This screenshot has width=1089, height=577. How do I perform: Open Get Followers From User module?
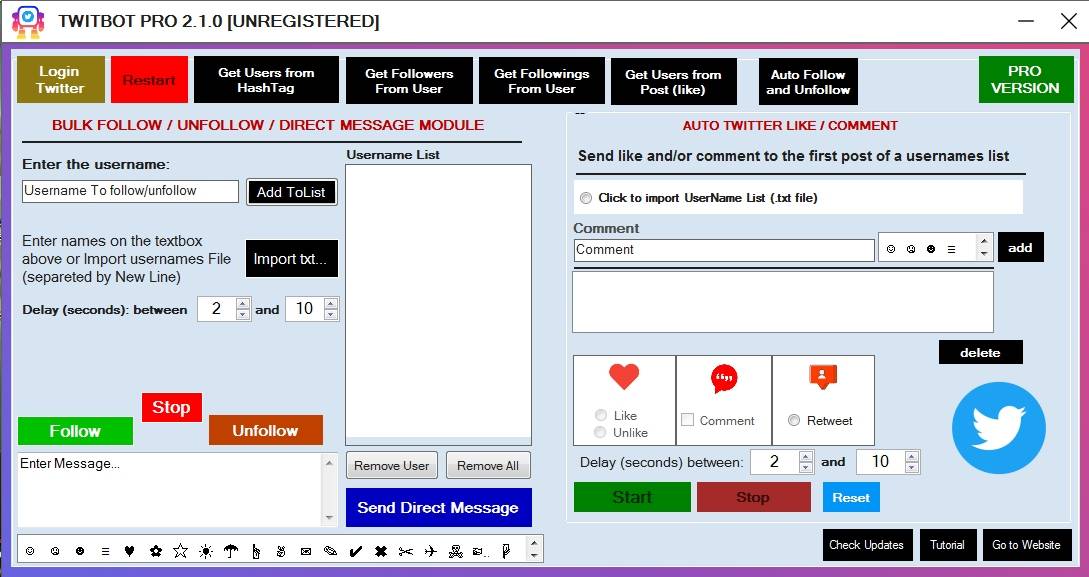(x=409, y=81)
